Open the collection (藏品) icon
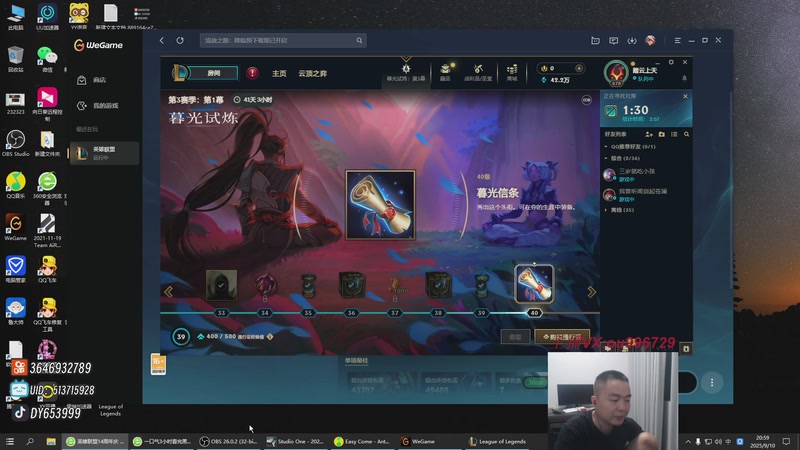Screen dimensions: 800x450 tap(445, 69)
